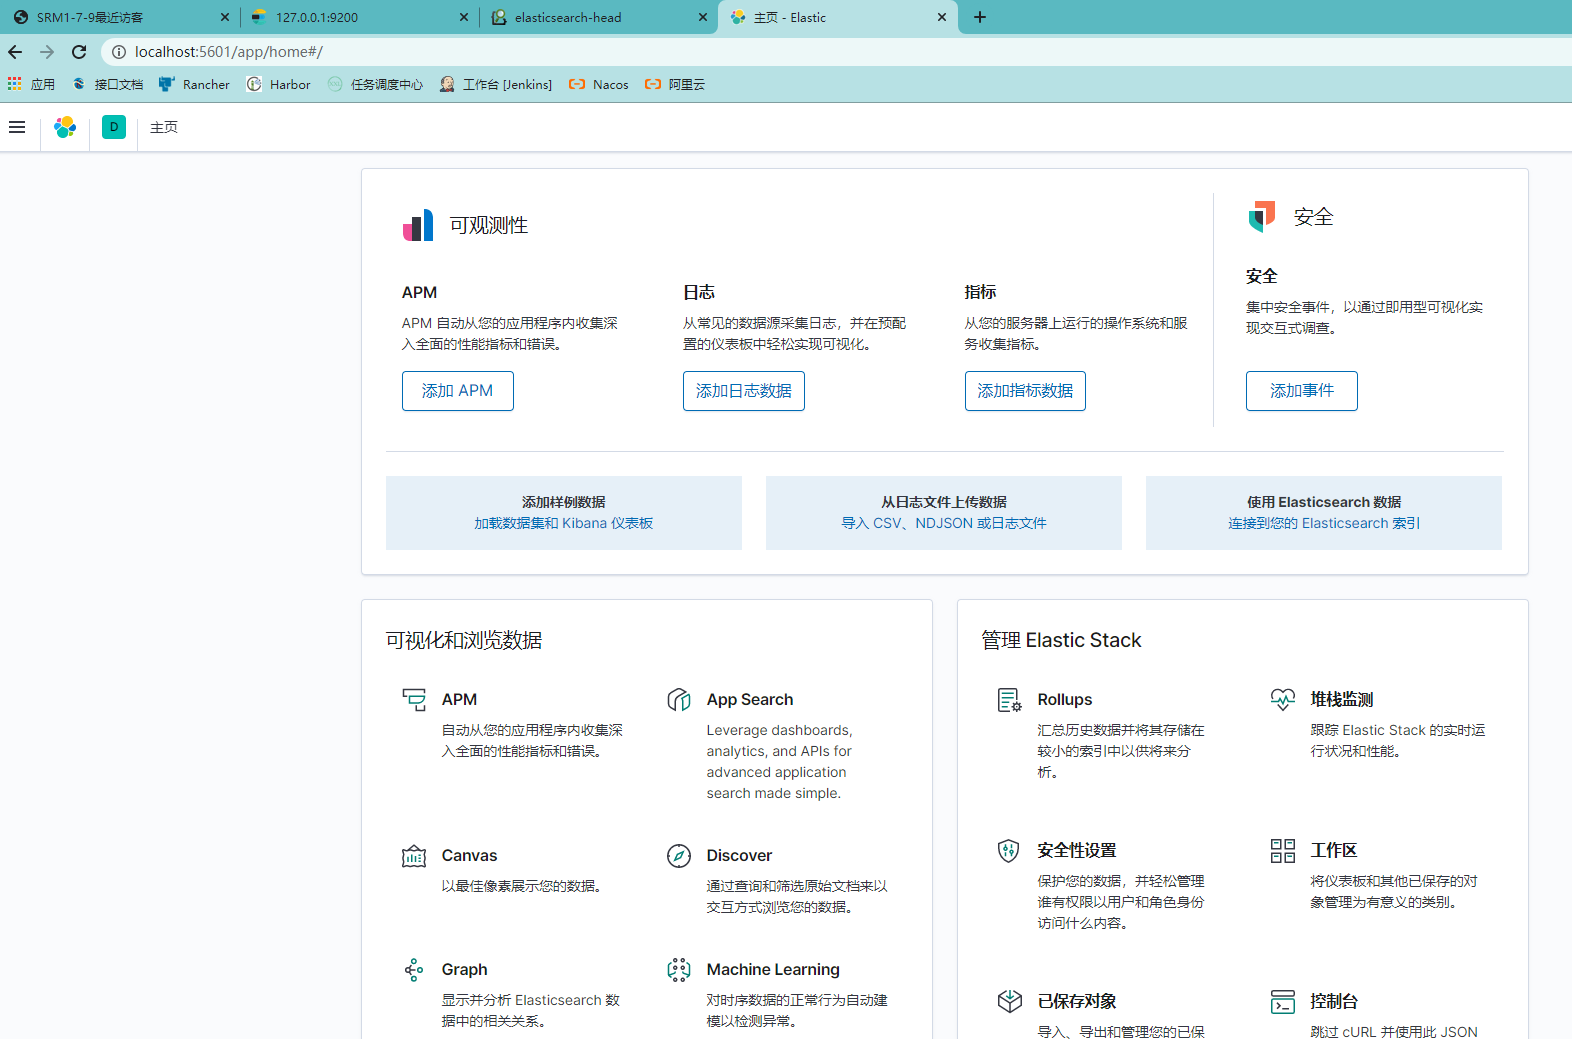Open the 堆栈监测 title link

tap(1342, 700)
